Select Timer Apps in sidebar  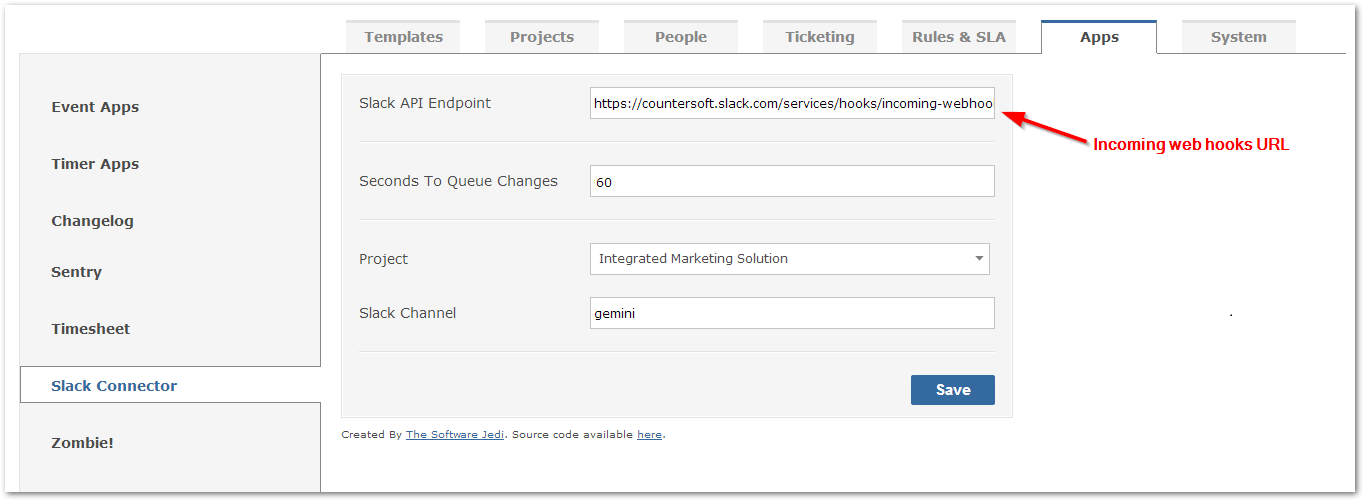click(x=95, y=164)
